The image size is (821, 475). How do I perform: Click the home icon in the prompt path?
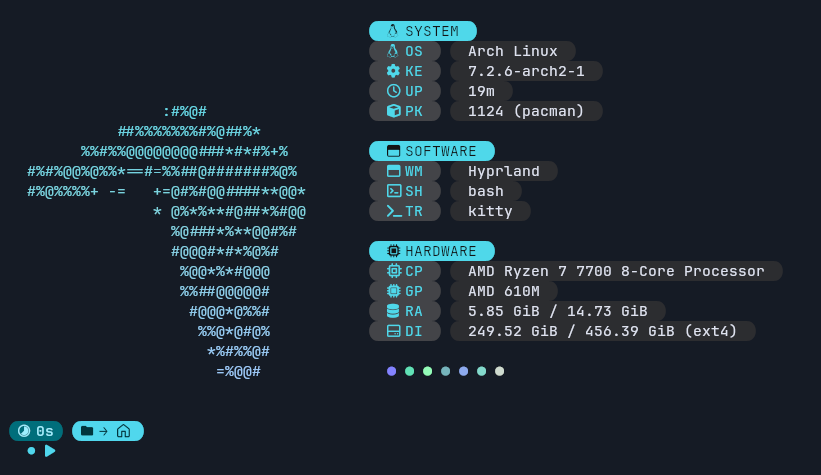124,431
